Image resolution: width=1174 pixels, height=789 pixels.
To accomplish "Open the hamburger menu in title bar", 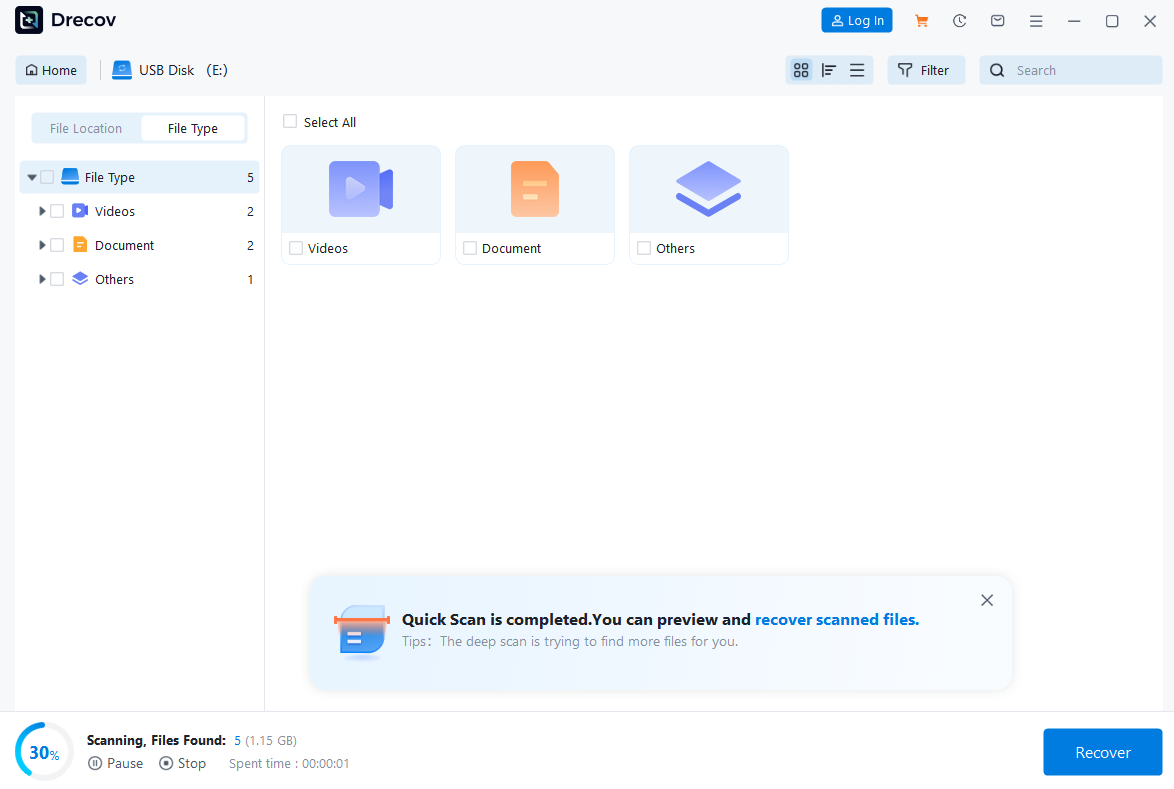I will coord(1036,21).
